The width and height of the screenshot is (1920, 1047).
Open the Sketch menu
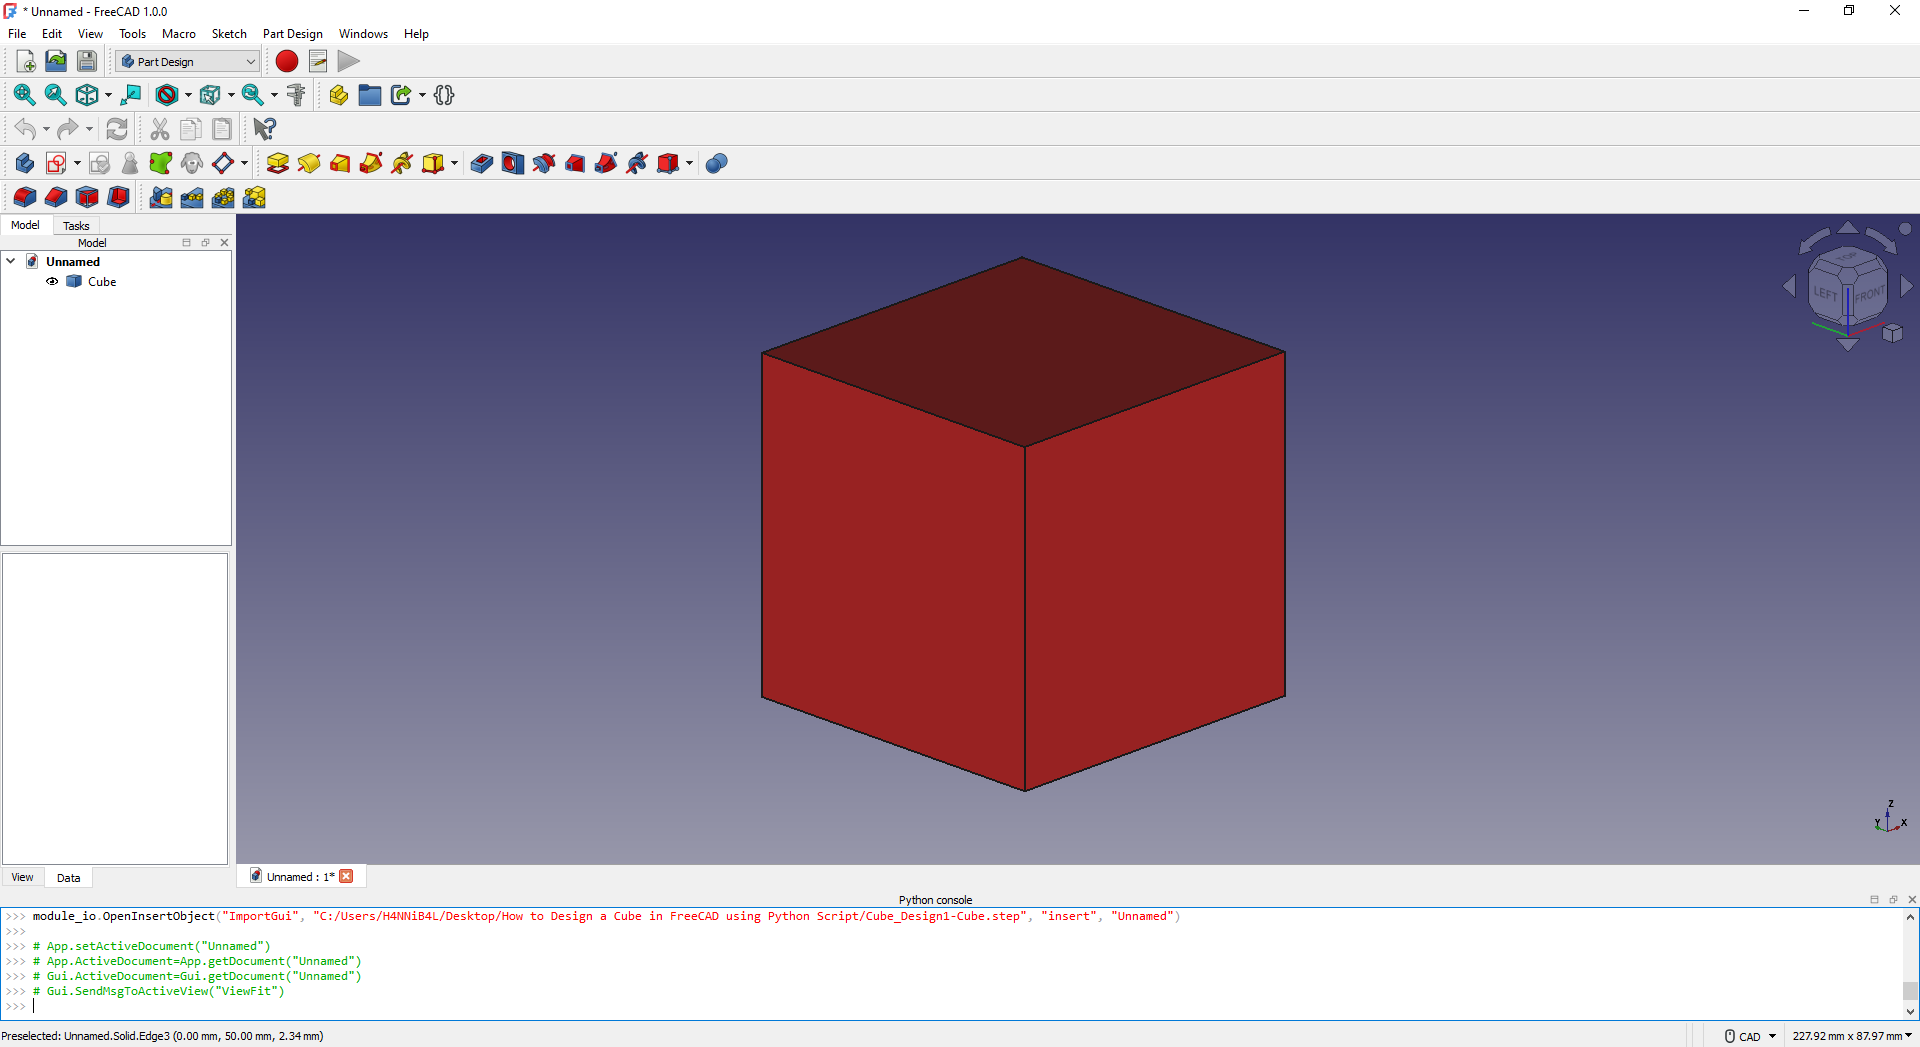click(228, 33)
